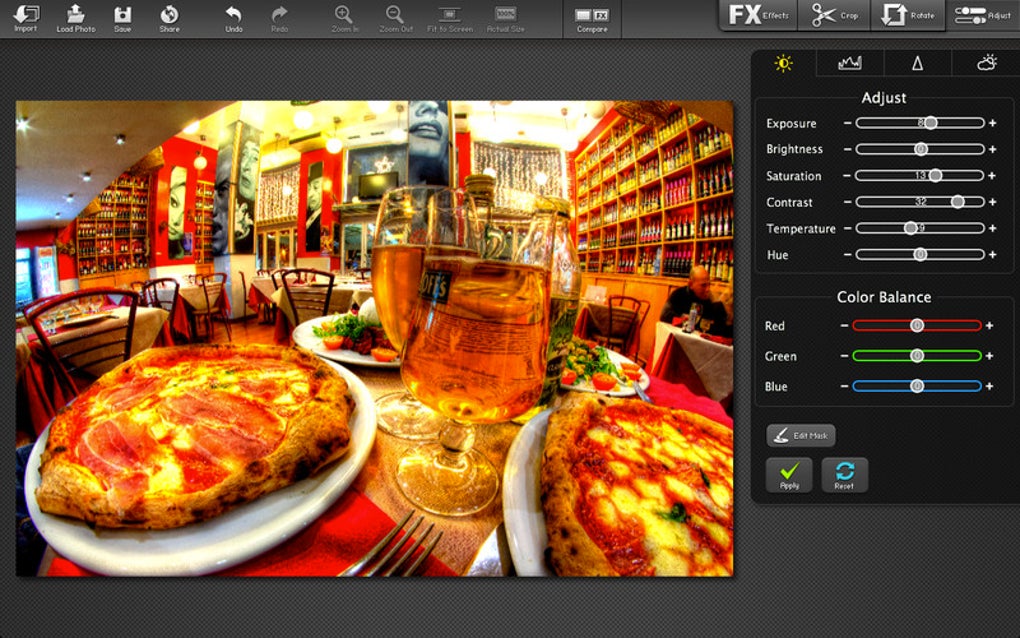
Task: Switch to the Crop tool
Action: tap(835, 15)
